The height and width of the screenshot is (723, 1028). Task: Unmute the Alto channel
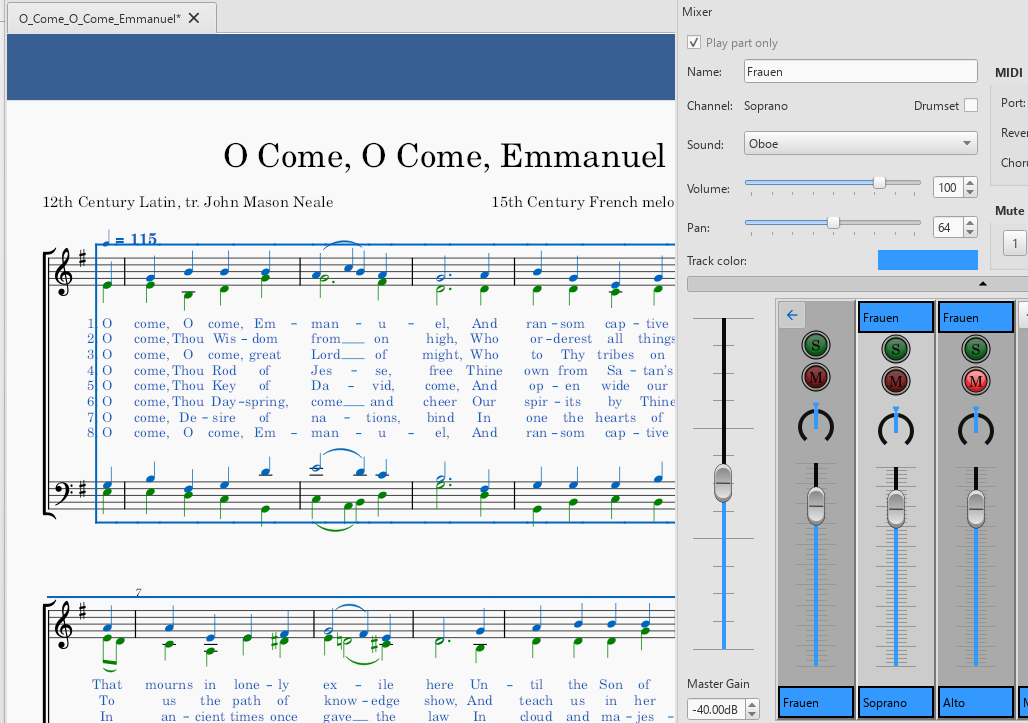975,380
